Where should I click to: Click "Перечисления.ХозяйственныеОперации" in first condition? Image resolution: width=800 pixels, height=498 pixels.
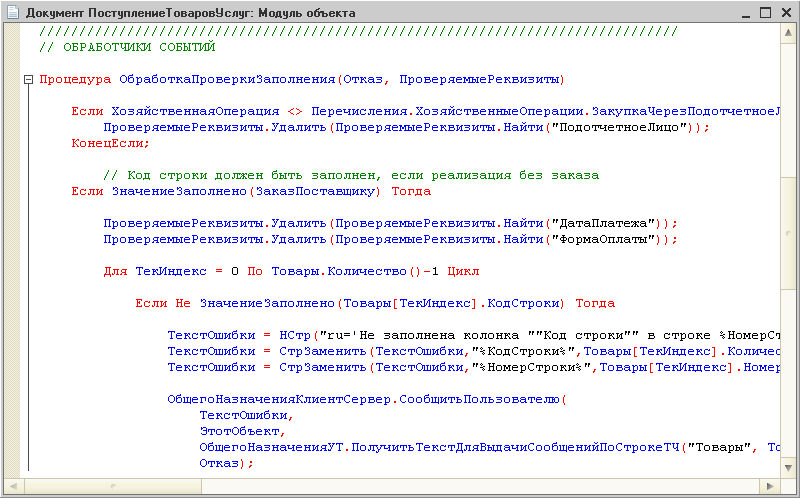click(447, 112)
